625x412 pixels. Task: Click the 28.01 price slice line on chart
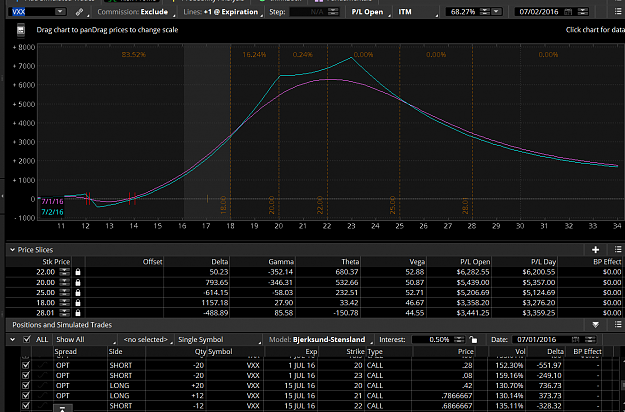tap(473, 131)
